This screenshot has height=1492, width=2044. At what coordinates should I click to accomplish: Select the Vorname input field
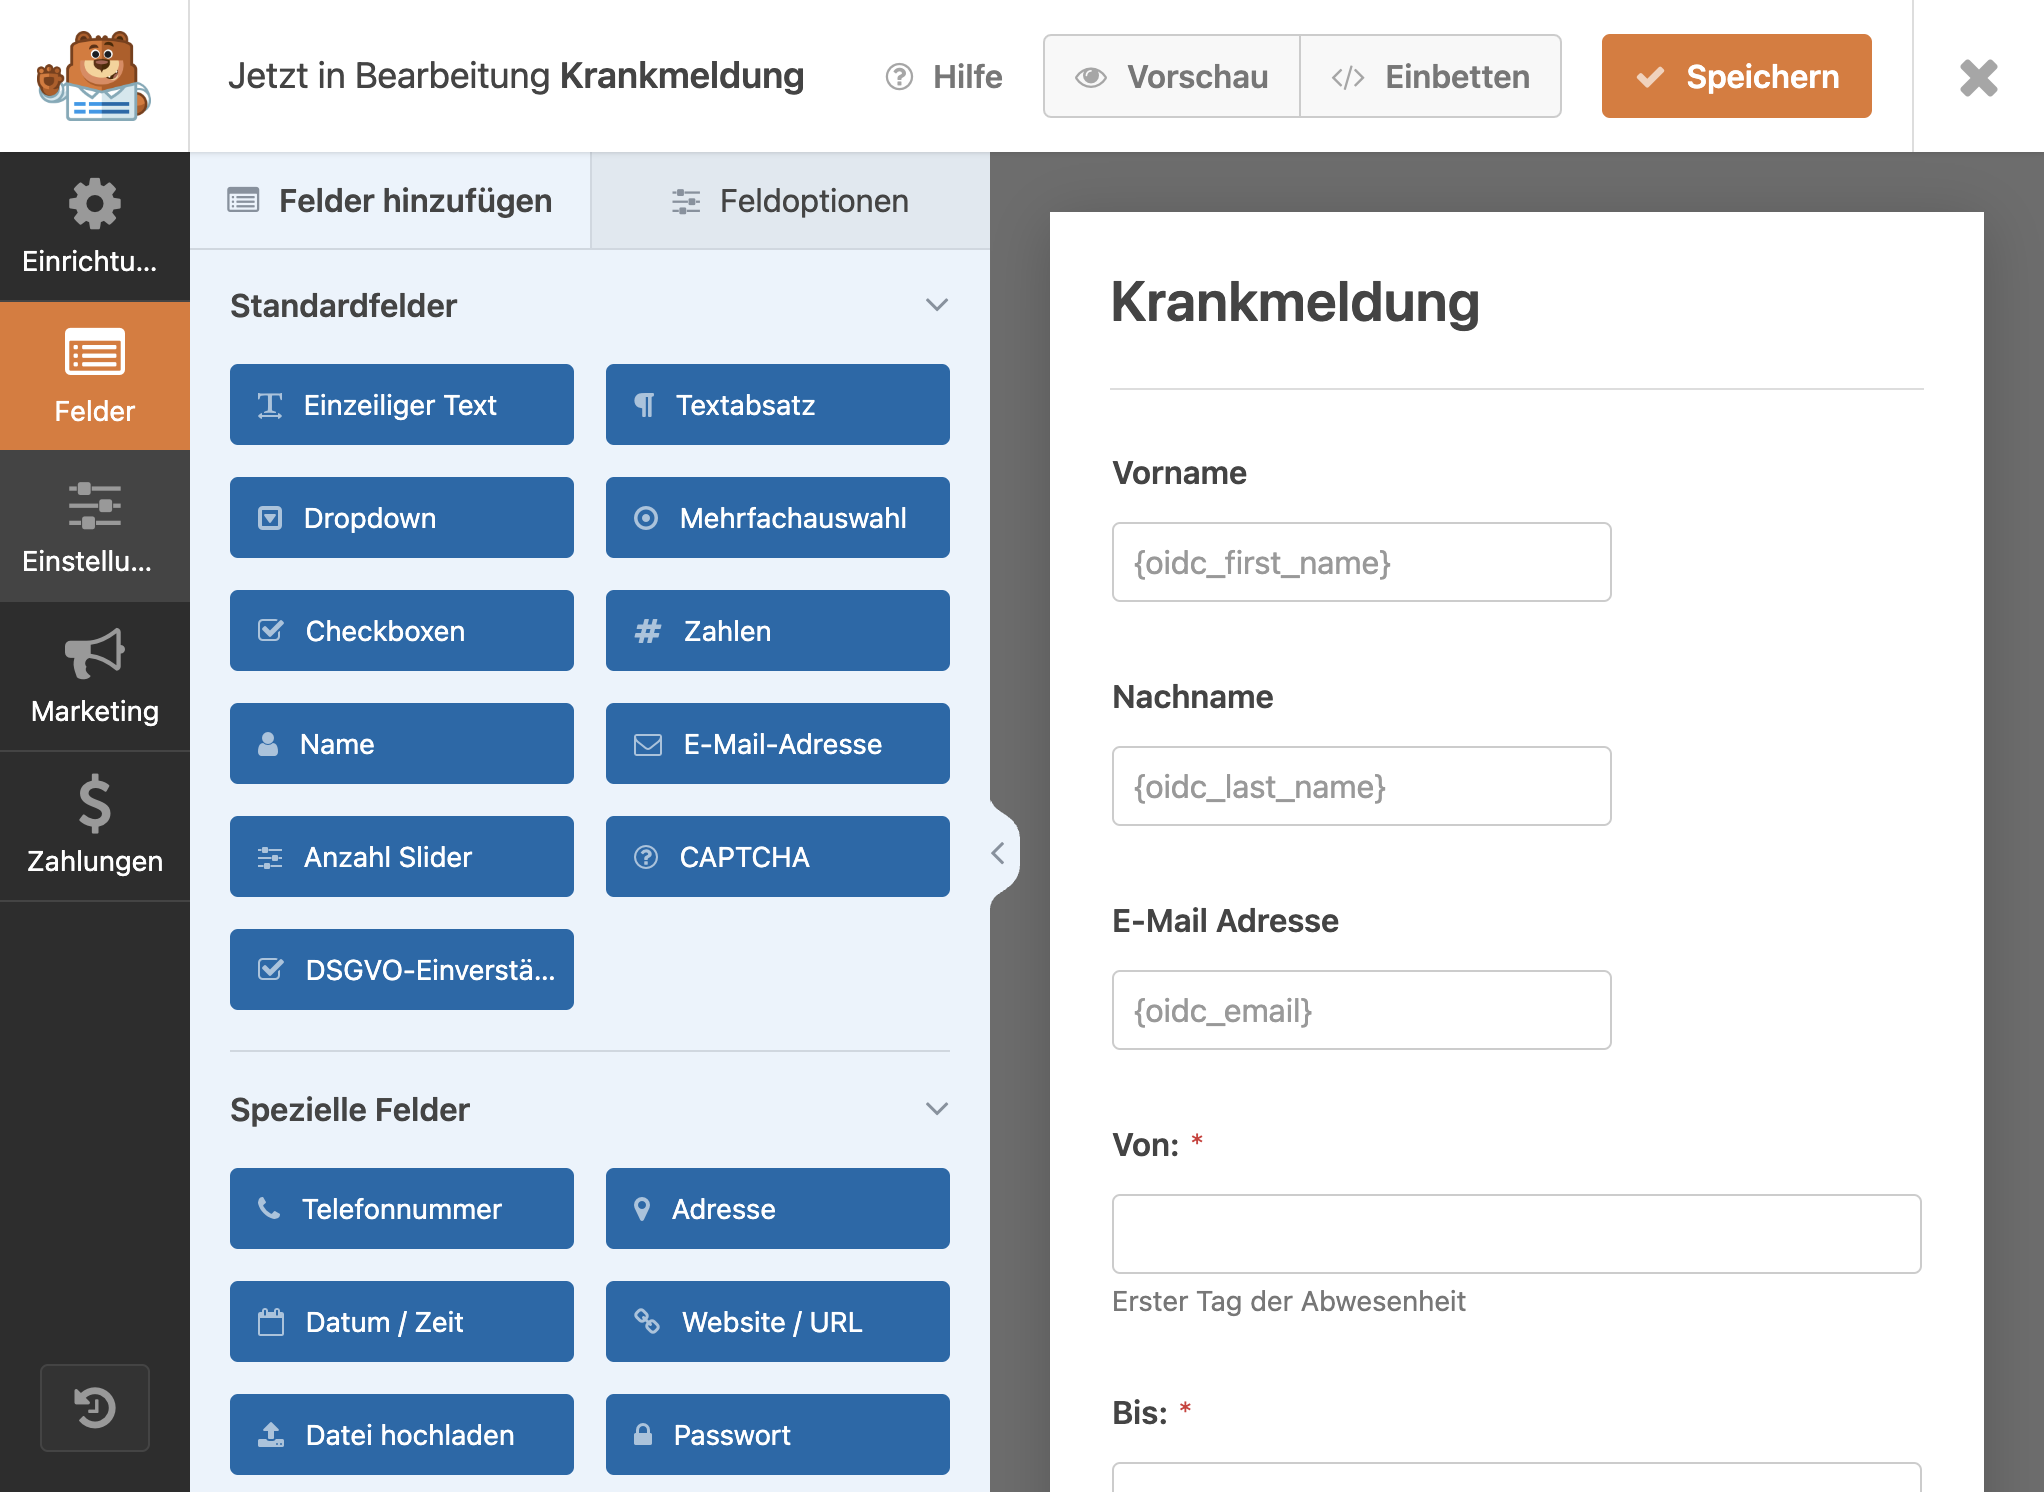coord(1361,562)
